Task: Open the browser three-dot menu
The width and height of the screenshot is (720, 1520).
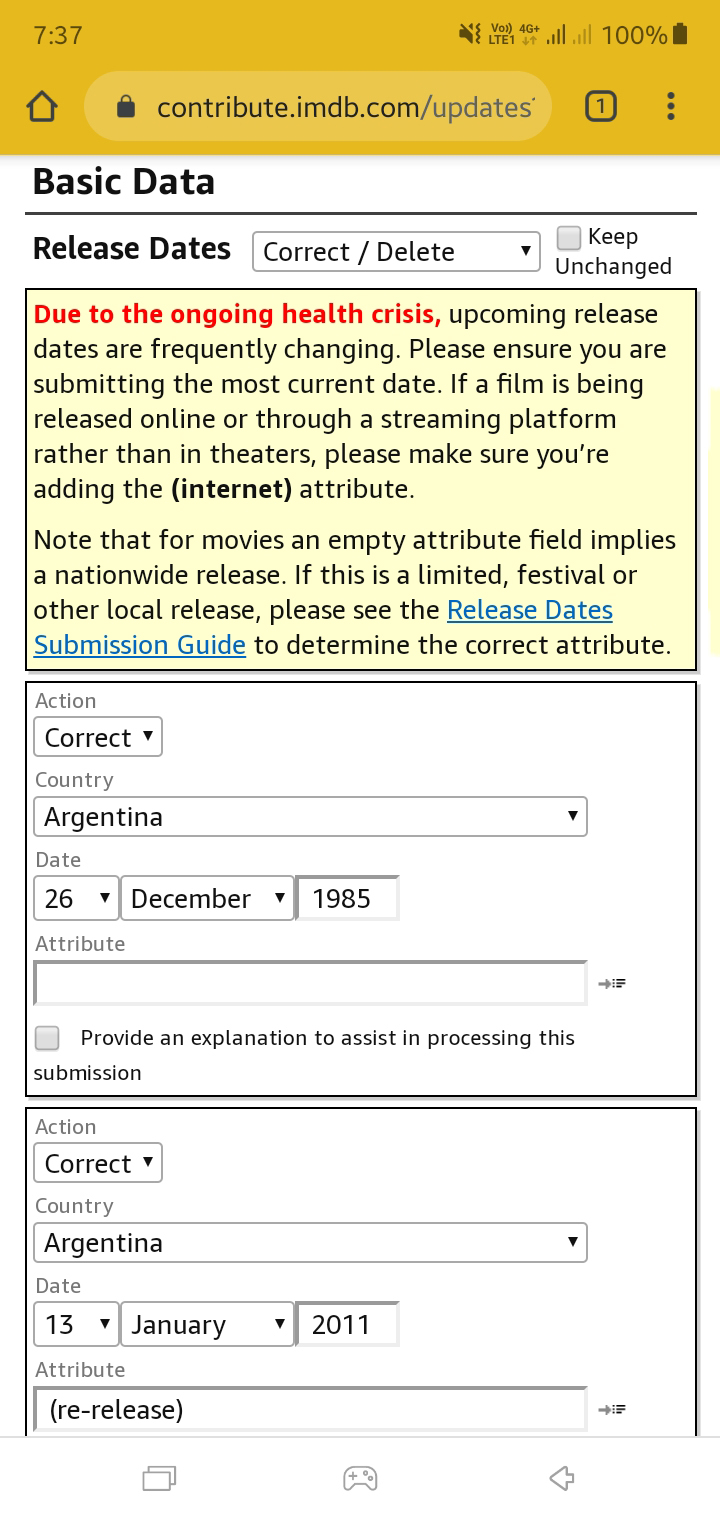Action: click(x=670, y=106)
